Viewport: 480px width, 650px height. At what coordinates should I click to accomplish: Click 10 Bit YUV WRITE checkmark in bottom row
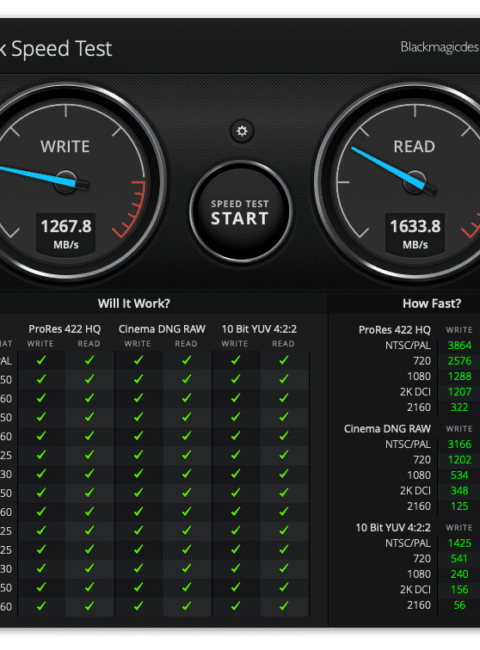(235, 606)
